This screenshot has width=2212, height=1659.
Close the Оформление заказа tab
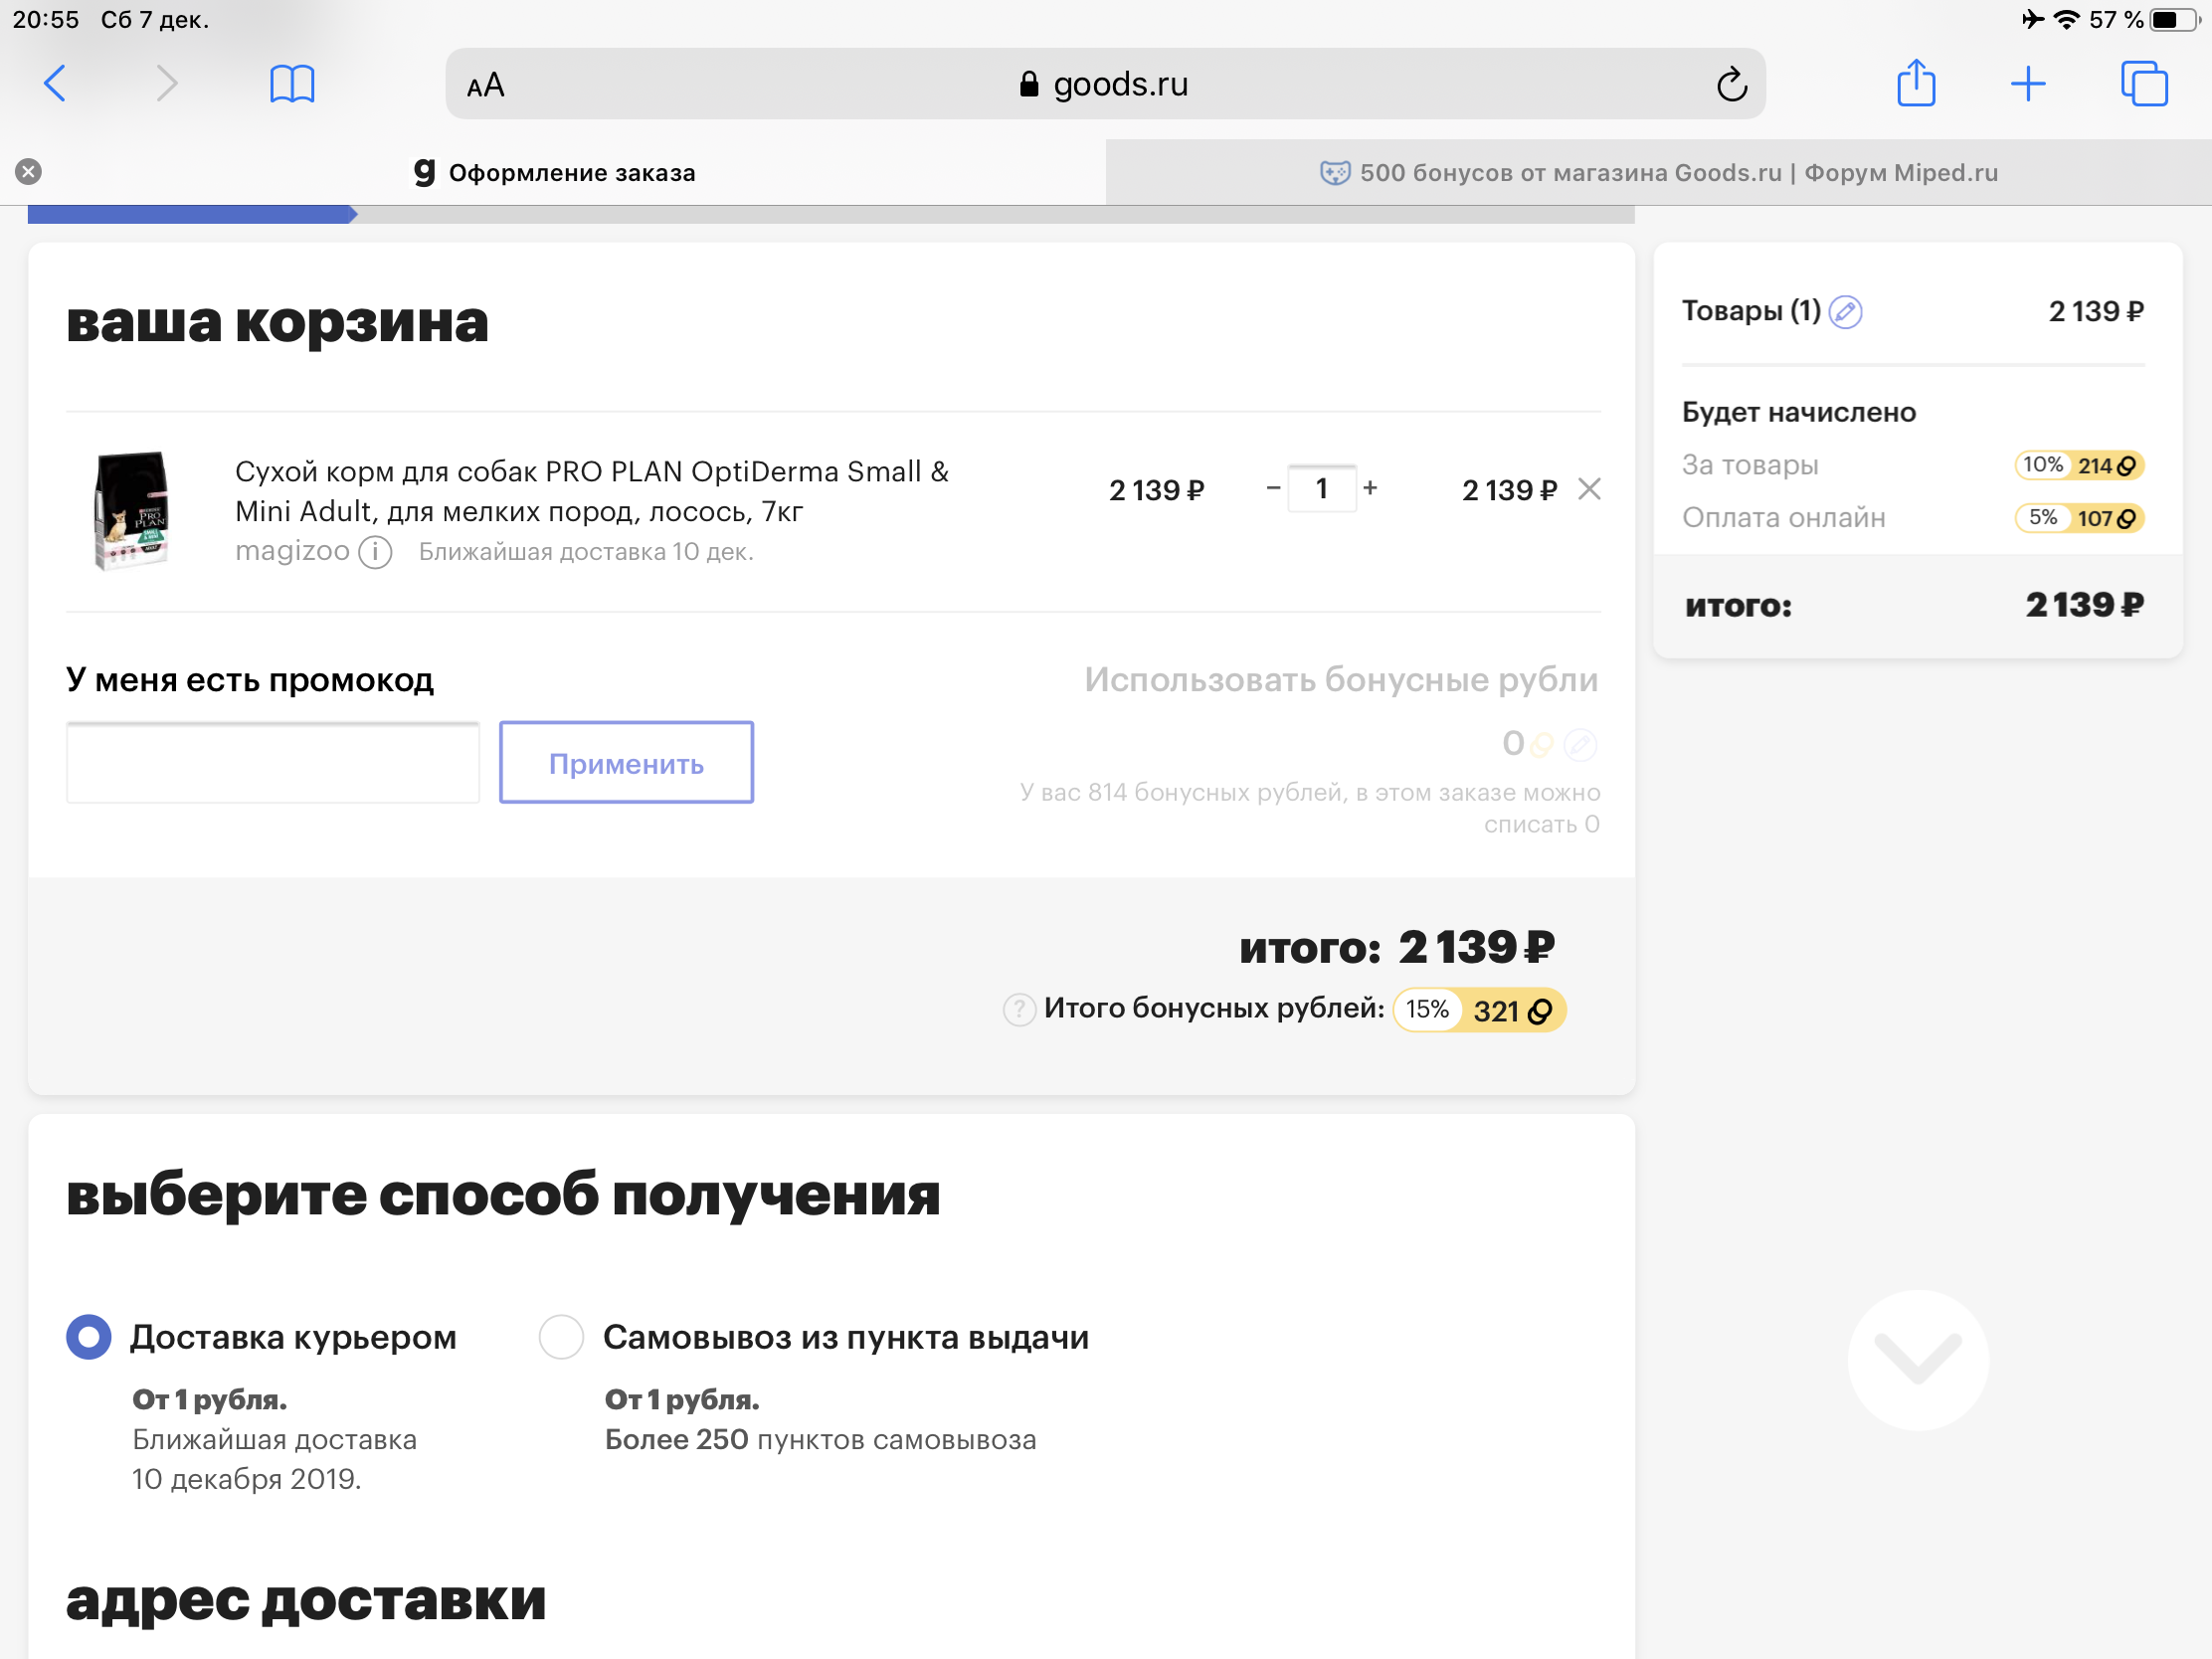click(29, 172)
